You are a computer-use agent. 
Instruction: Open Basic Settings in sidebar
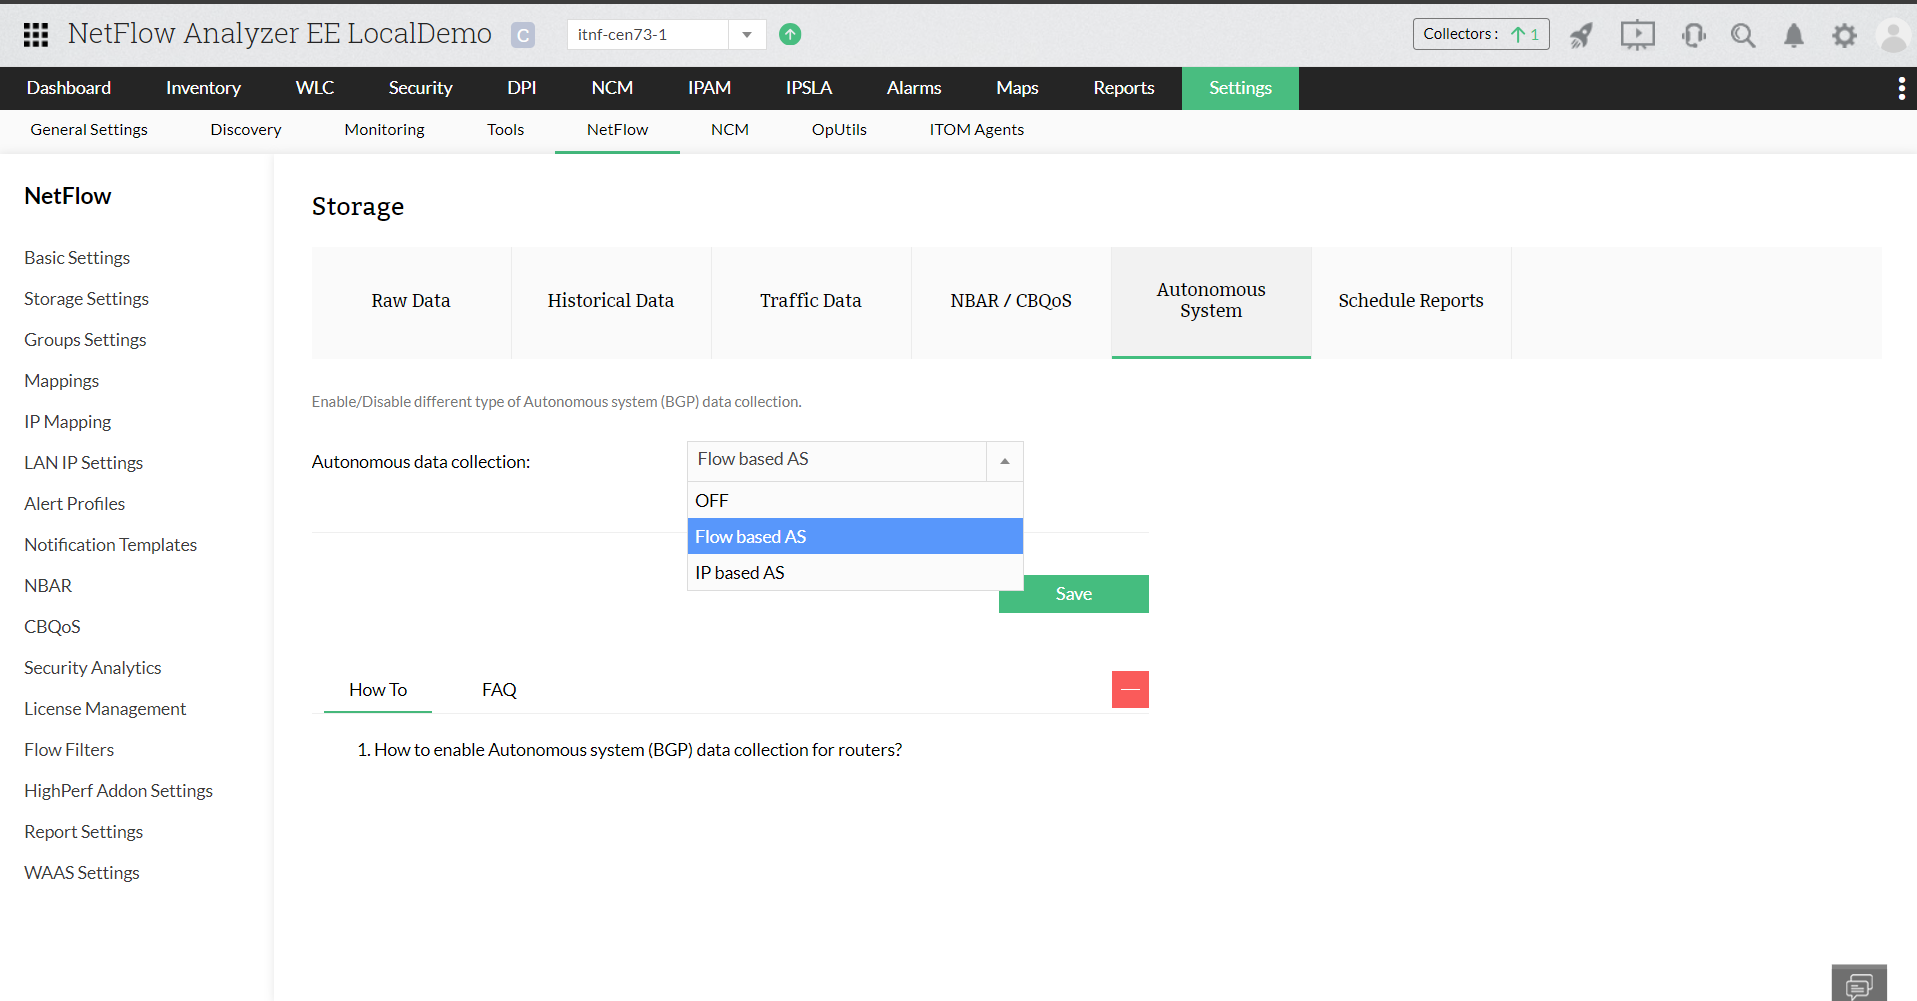pyautogui.click(x=77, y=258)
